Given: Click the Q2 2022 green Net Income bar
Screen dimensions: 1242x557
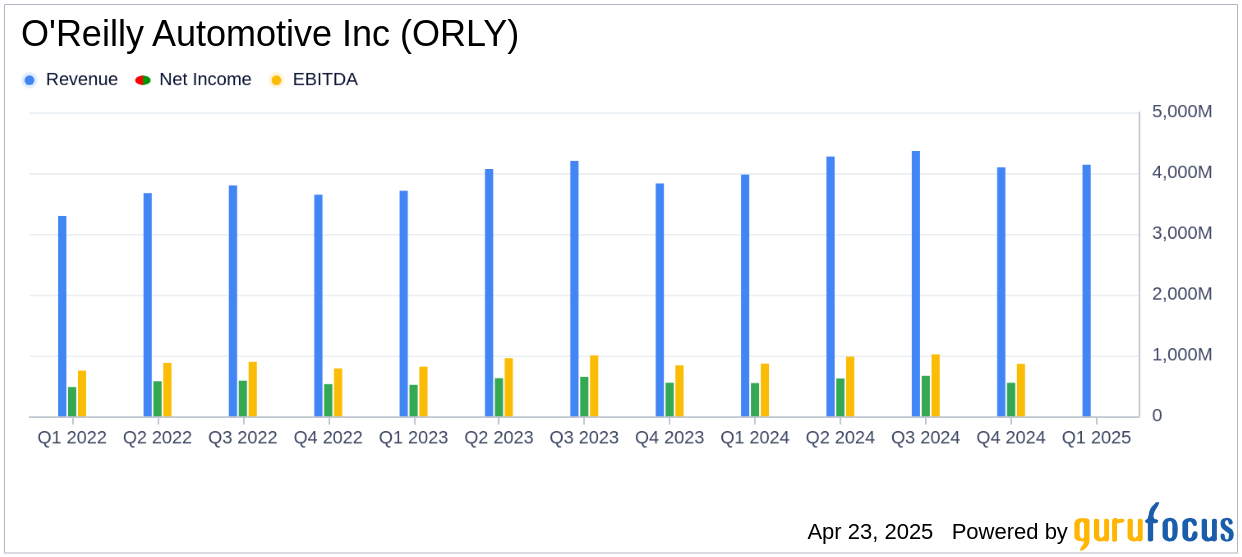Looking at the screenshot, I should 157,398.
